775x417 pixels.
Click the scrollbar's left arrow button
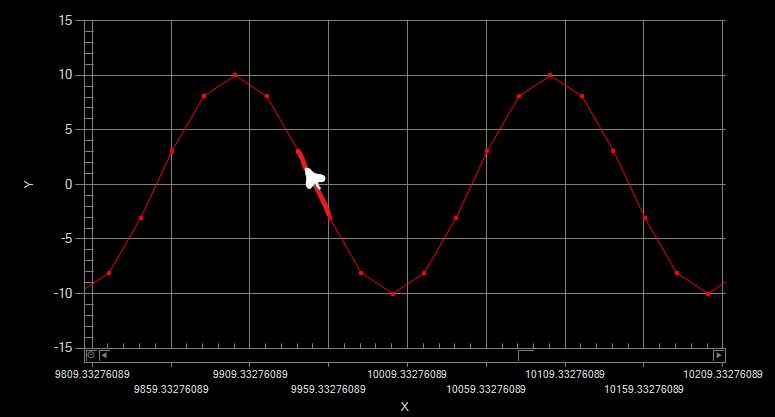pyautogui.click(x=104, y=355)
